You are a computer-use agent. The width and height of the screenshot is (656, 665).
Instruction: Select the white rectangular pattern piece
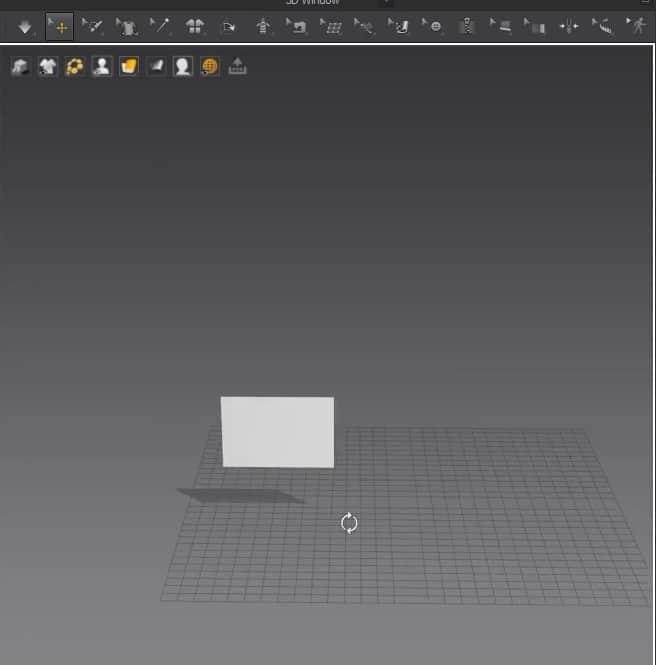click(x=278, y=432)
